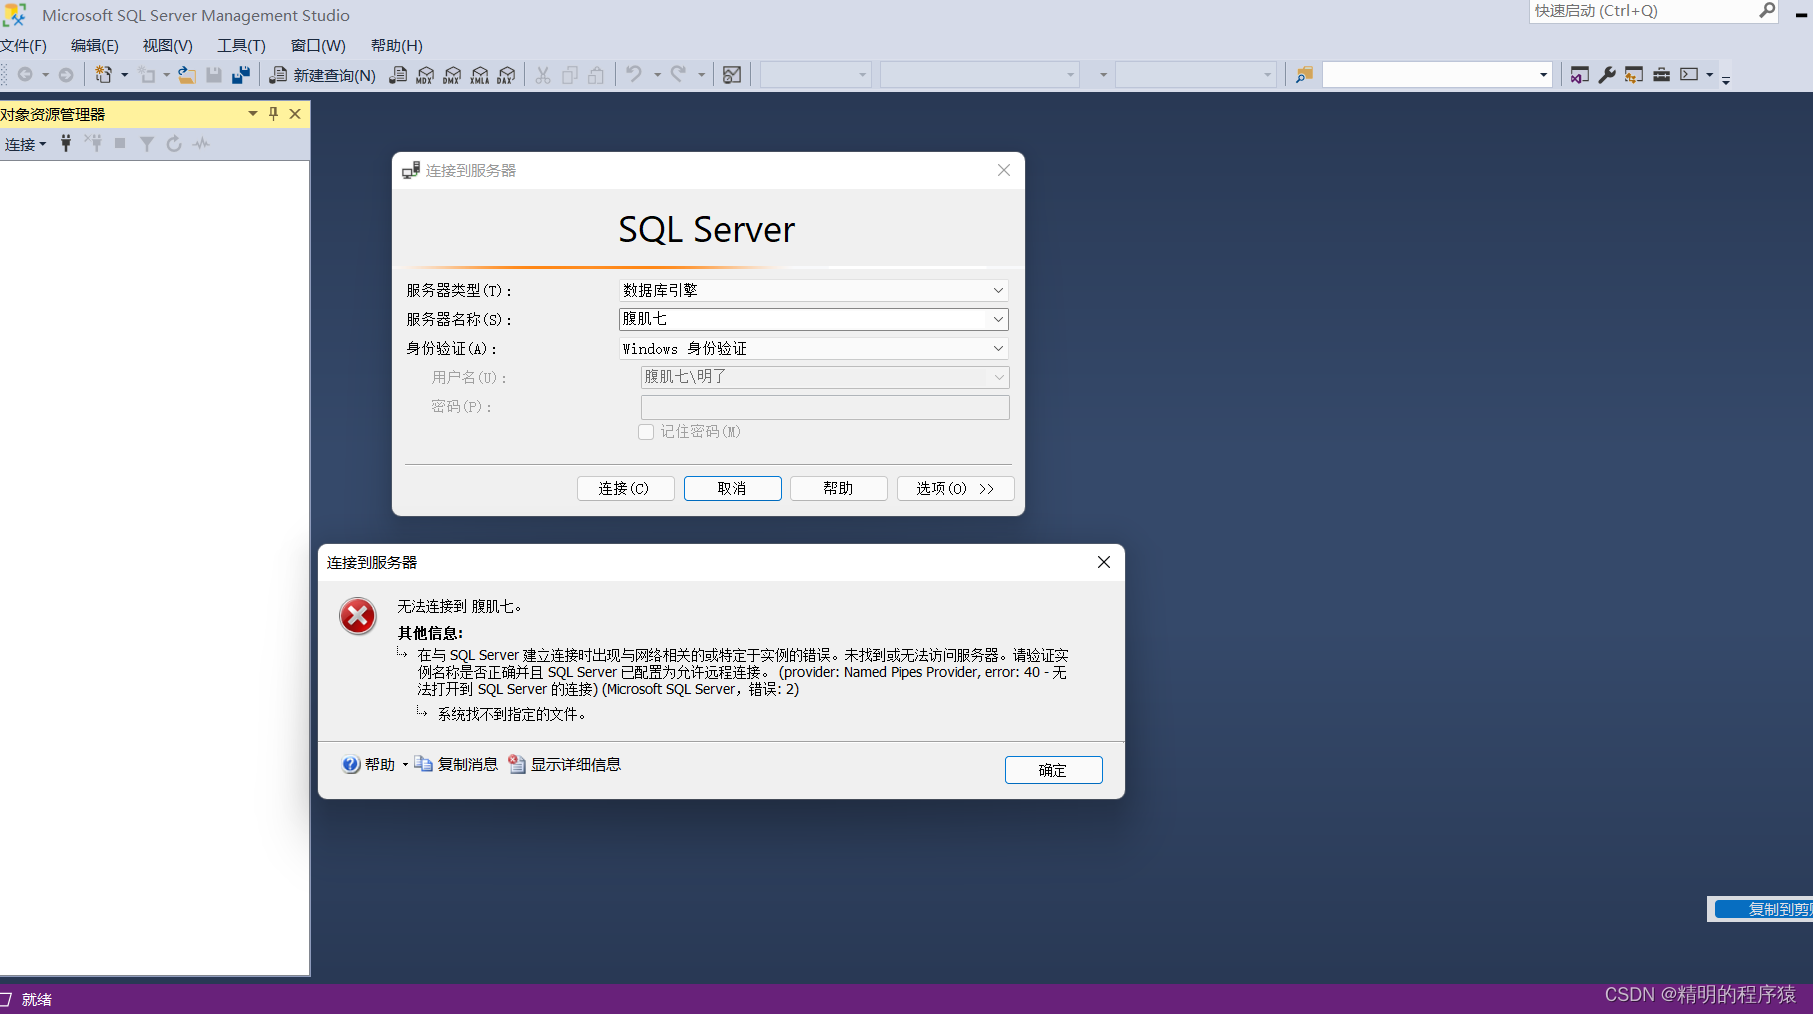Click the save all toolbar icon
Image resolution: width=1813 pixels, height=1014 pixels.
coord(241,75)
